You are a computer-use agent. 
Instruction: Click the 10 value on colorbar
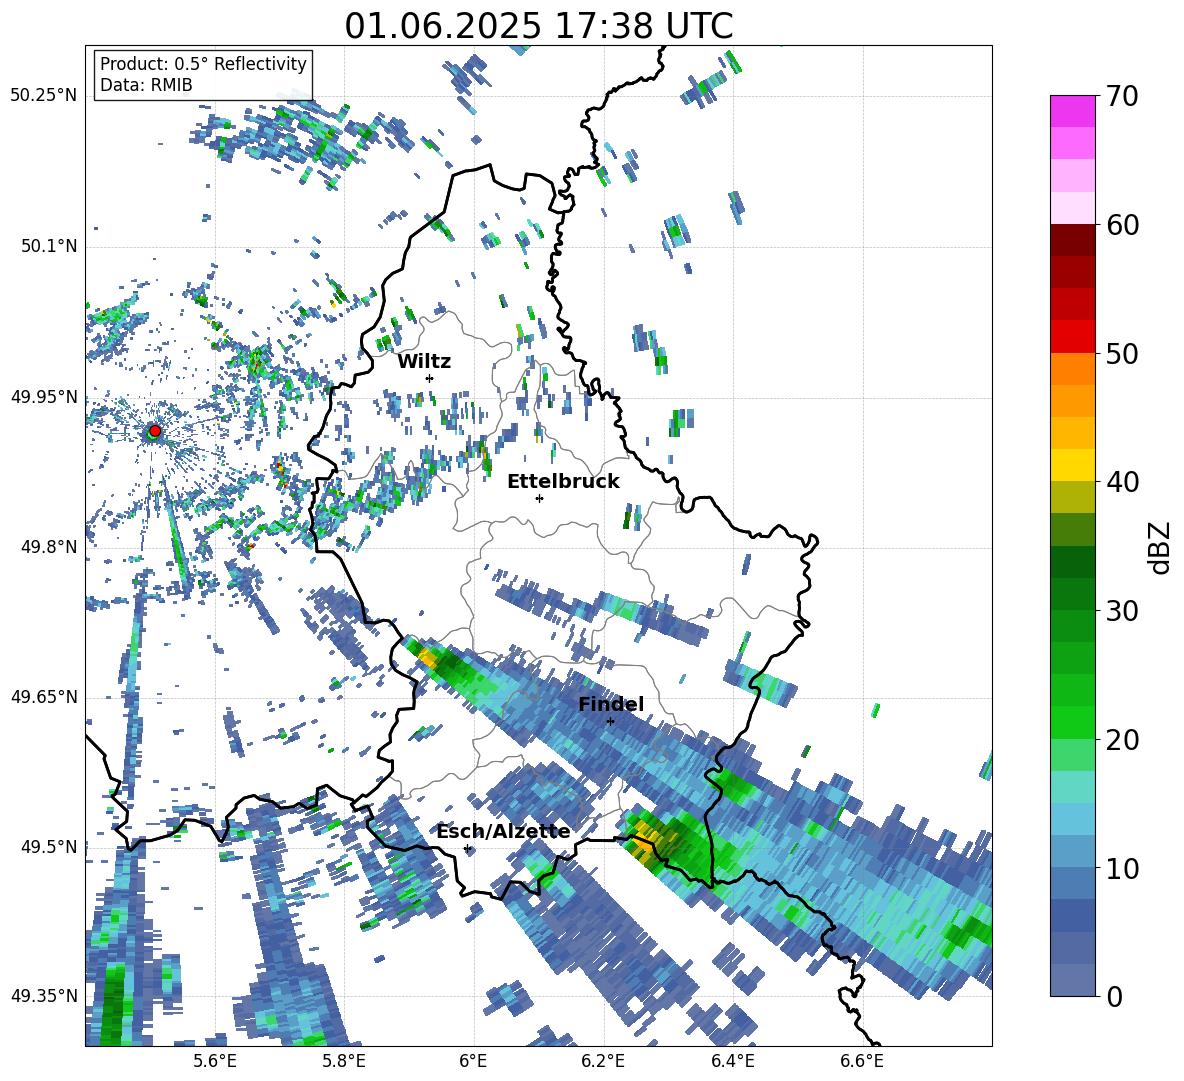point(1122,869)
